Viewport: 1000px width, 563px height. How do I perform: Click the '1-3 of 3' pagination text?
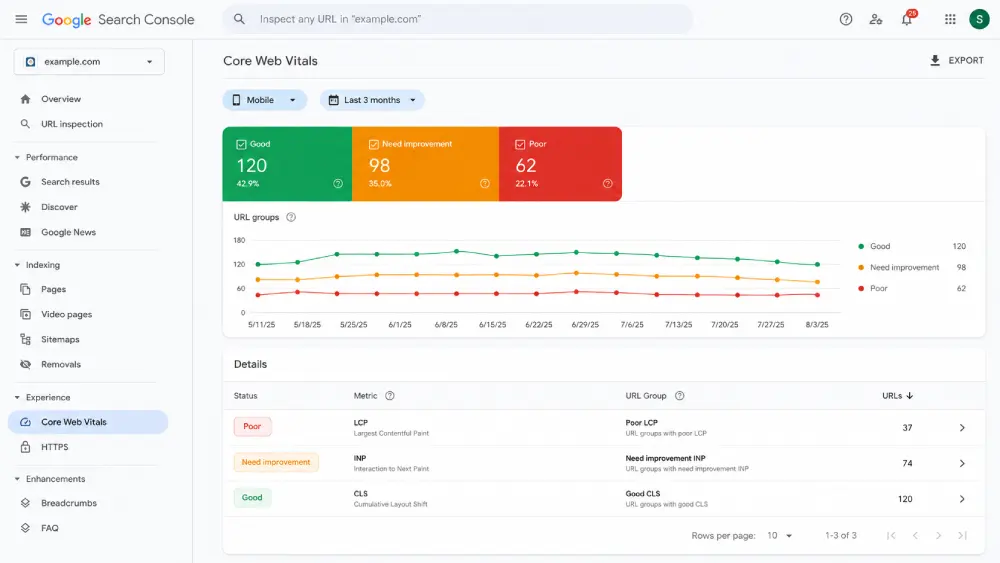[841, 536]
